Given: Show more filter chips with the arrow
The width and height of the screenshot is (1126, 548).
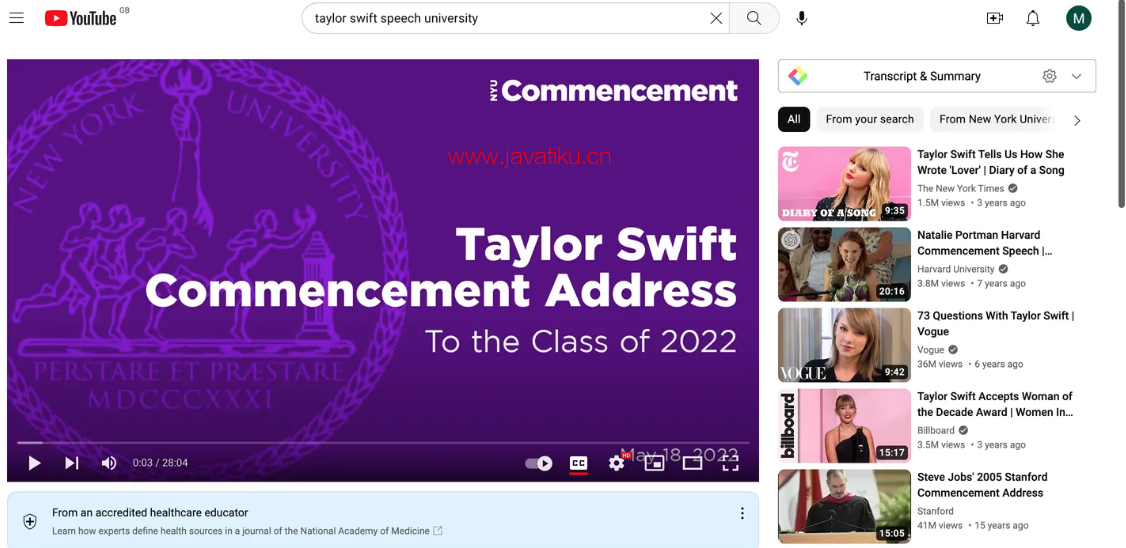Looking at the screenshot, I should pos(1077,121).
